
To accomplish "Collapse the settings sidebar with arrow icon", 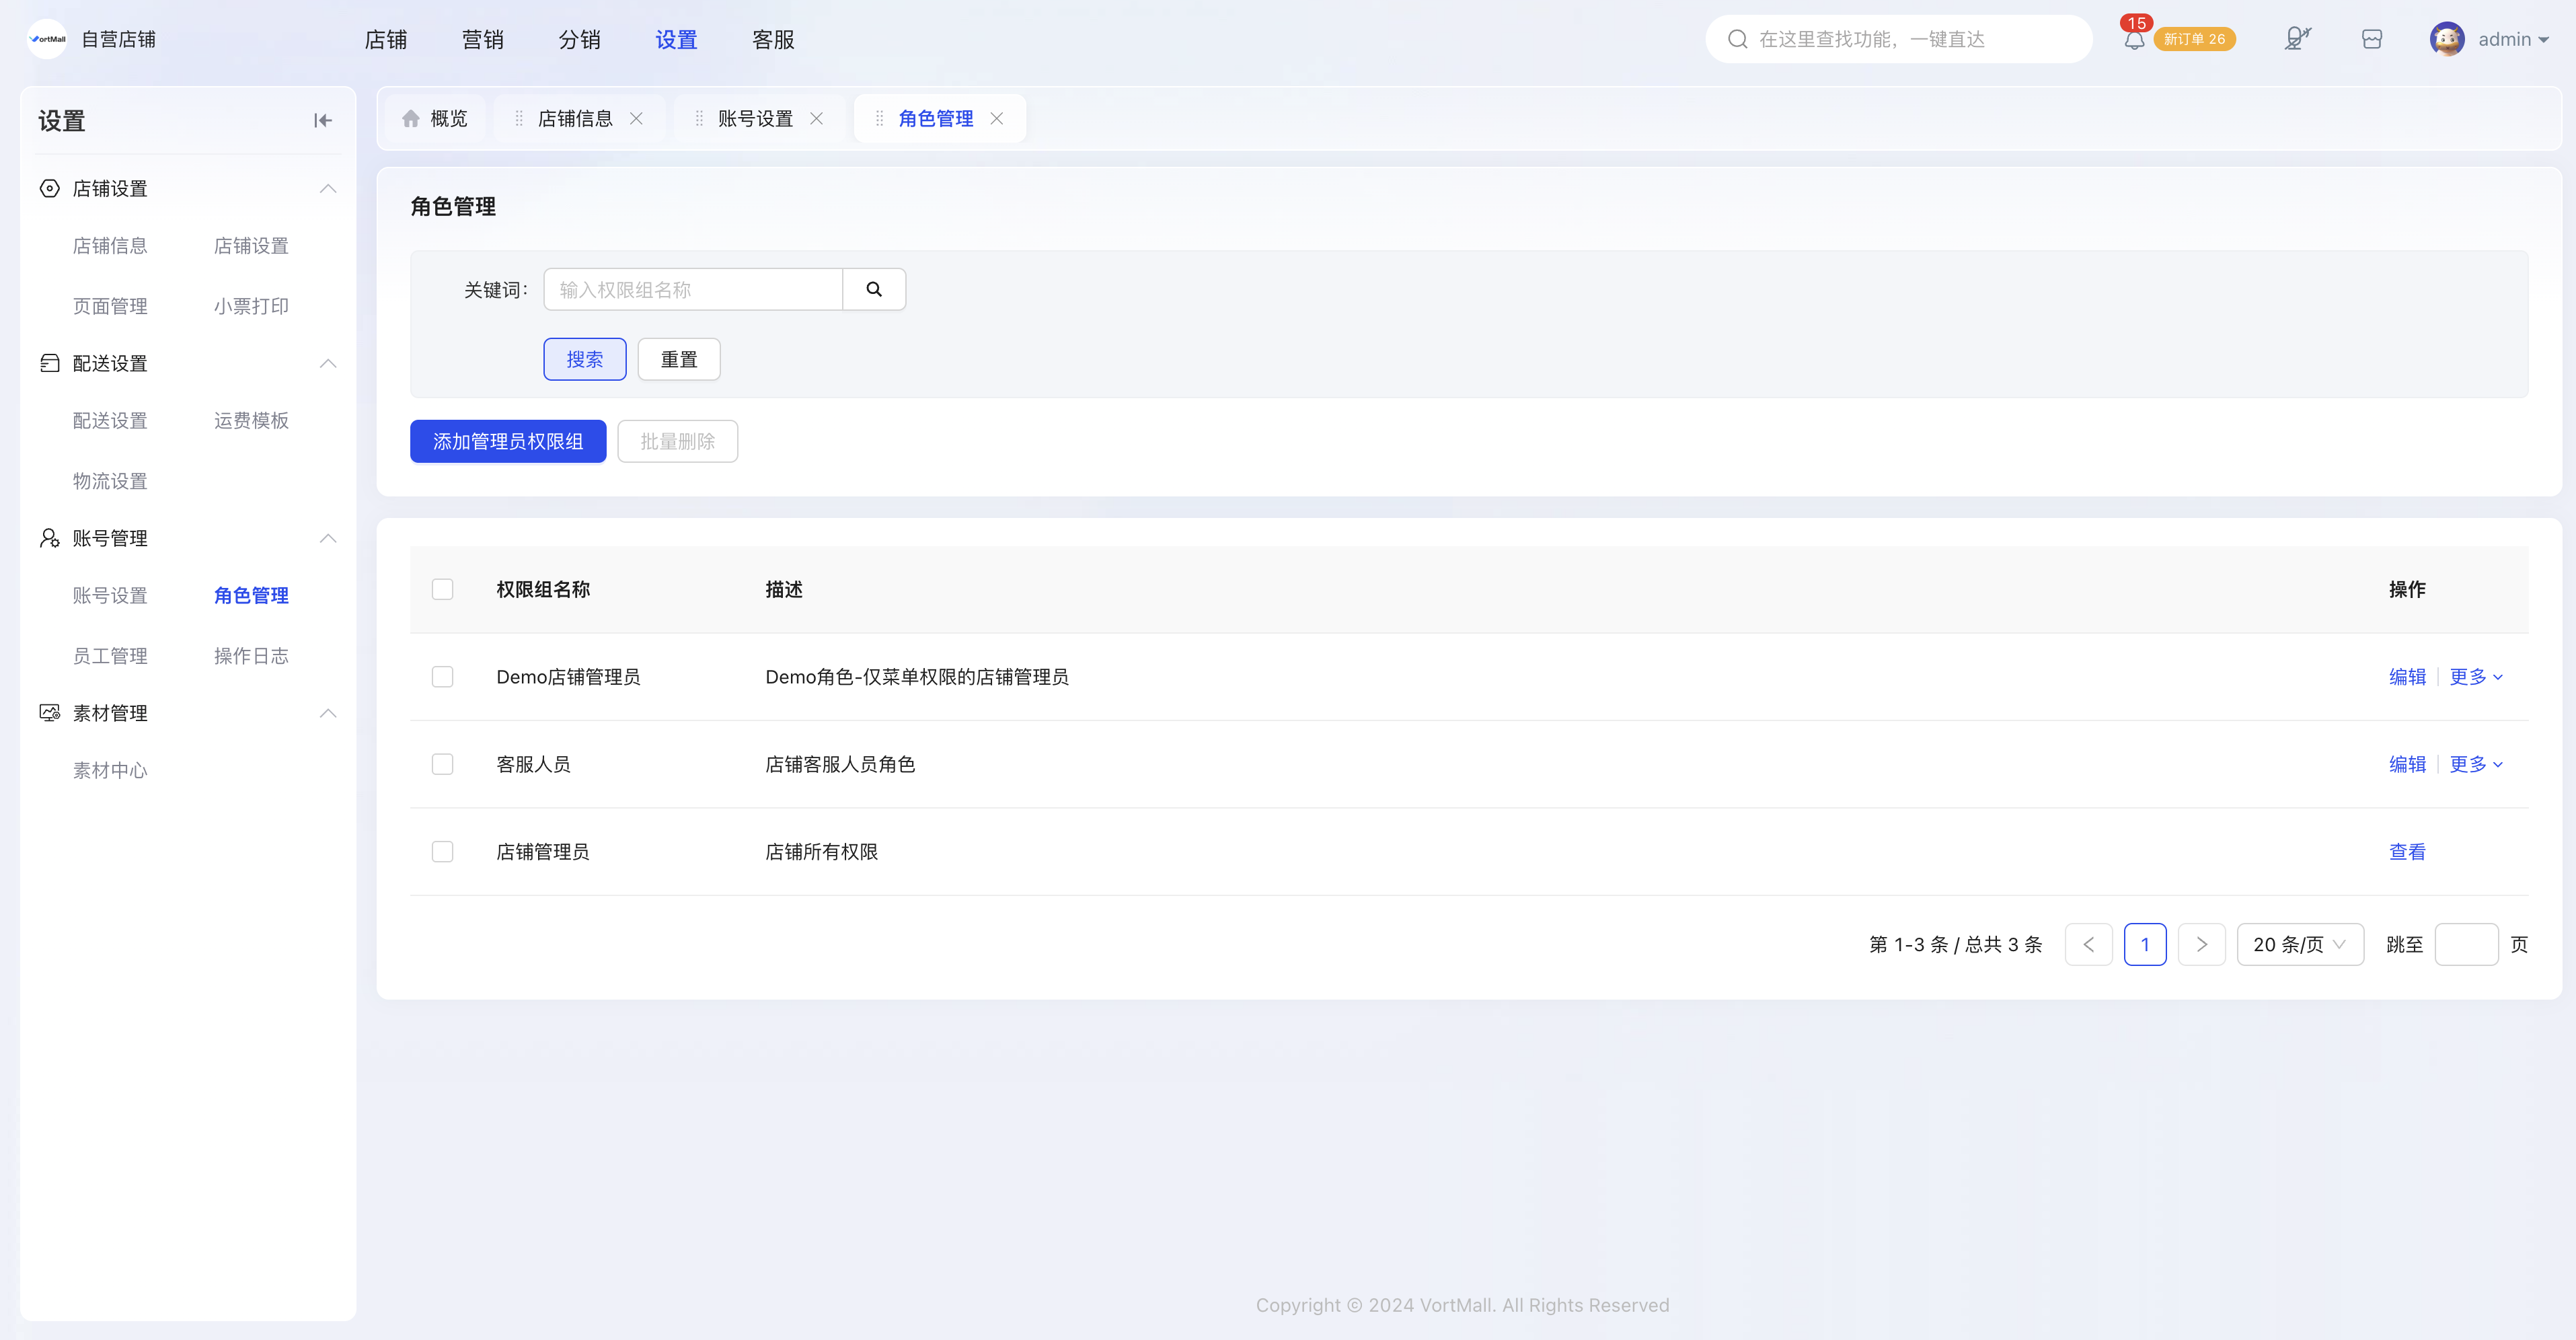I will click(x=322, y=120).
